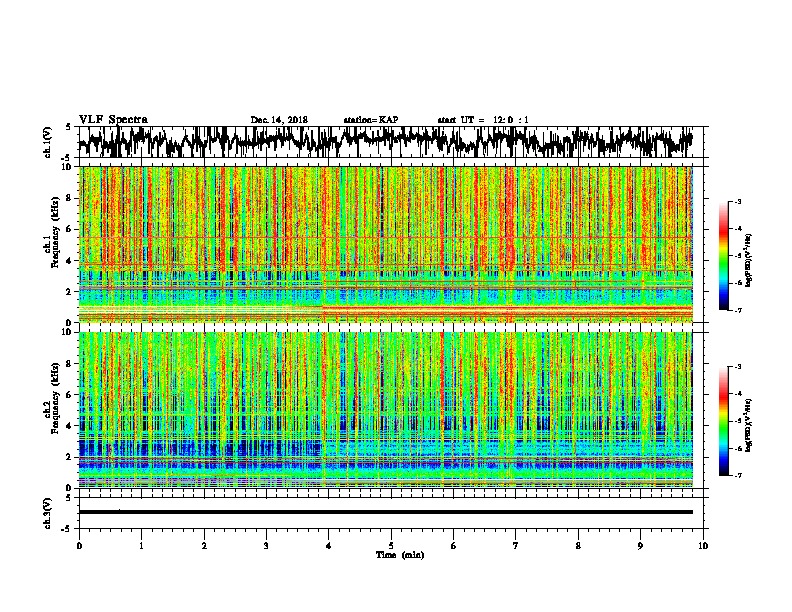Click the "start UT = 12: 0 : 1" text

483,120
